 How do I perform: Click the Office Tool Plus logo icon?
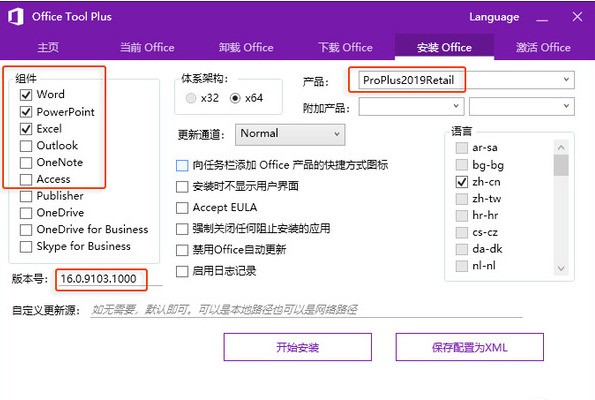point(16,17)
